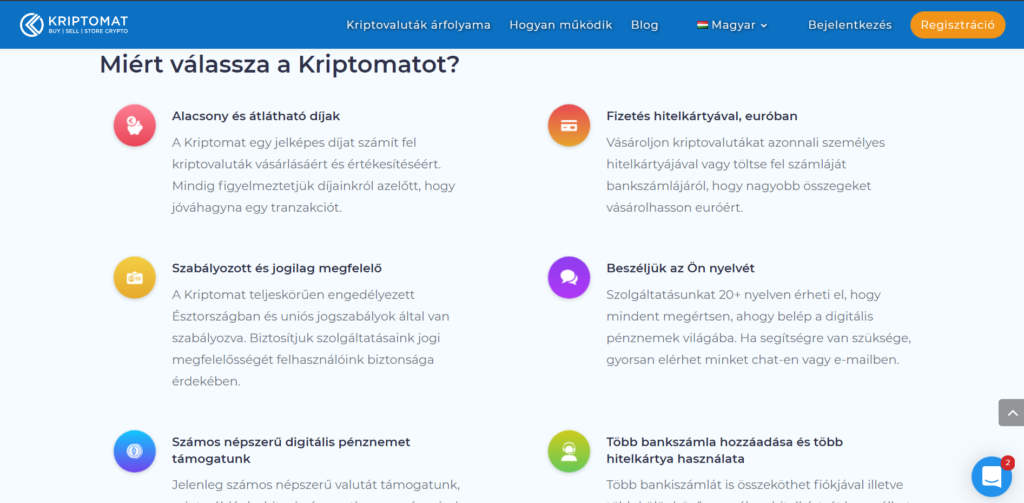Click the green support headset icon
This screenshot has height=503, width=1024.
[569, 451]
